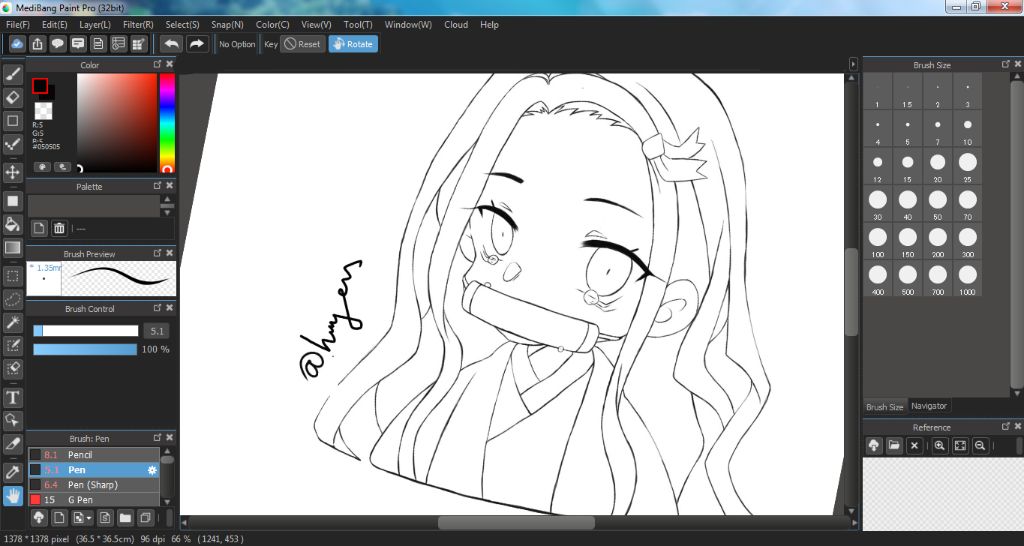The height and width of the screenshot is (546, 1024).
Task: Undock the Brush Size panel
Action: [1006, 64]
